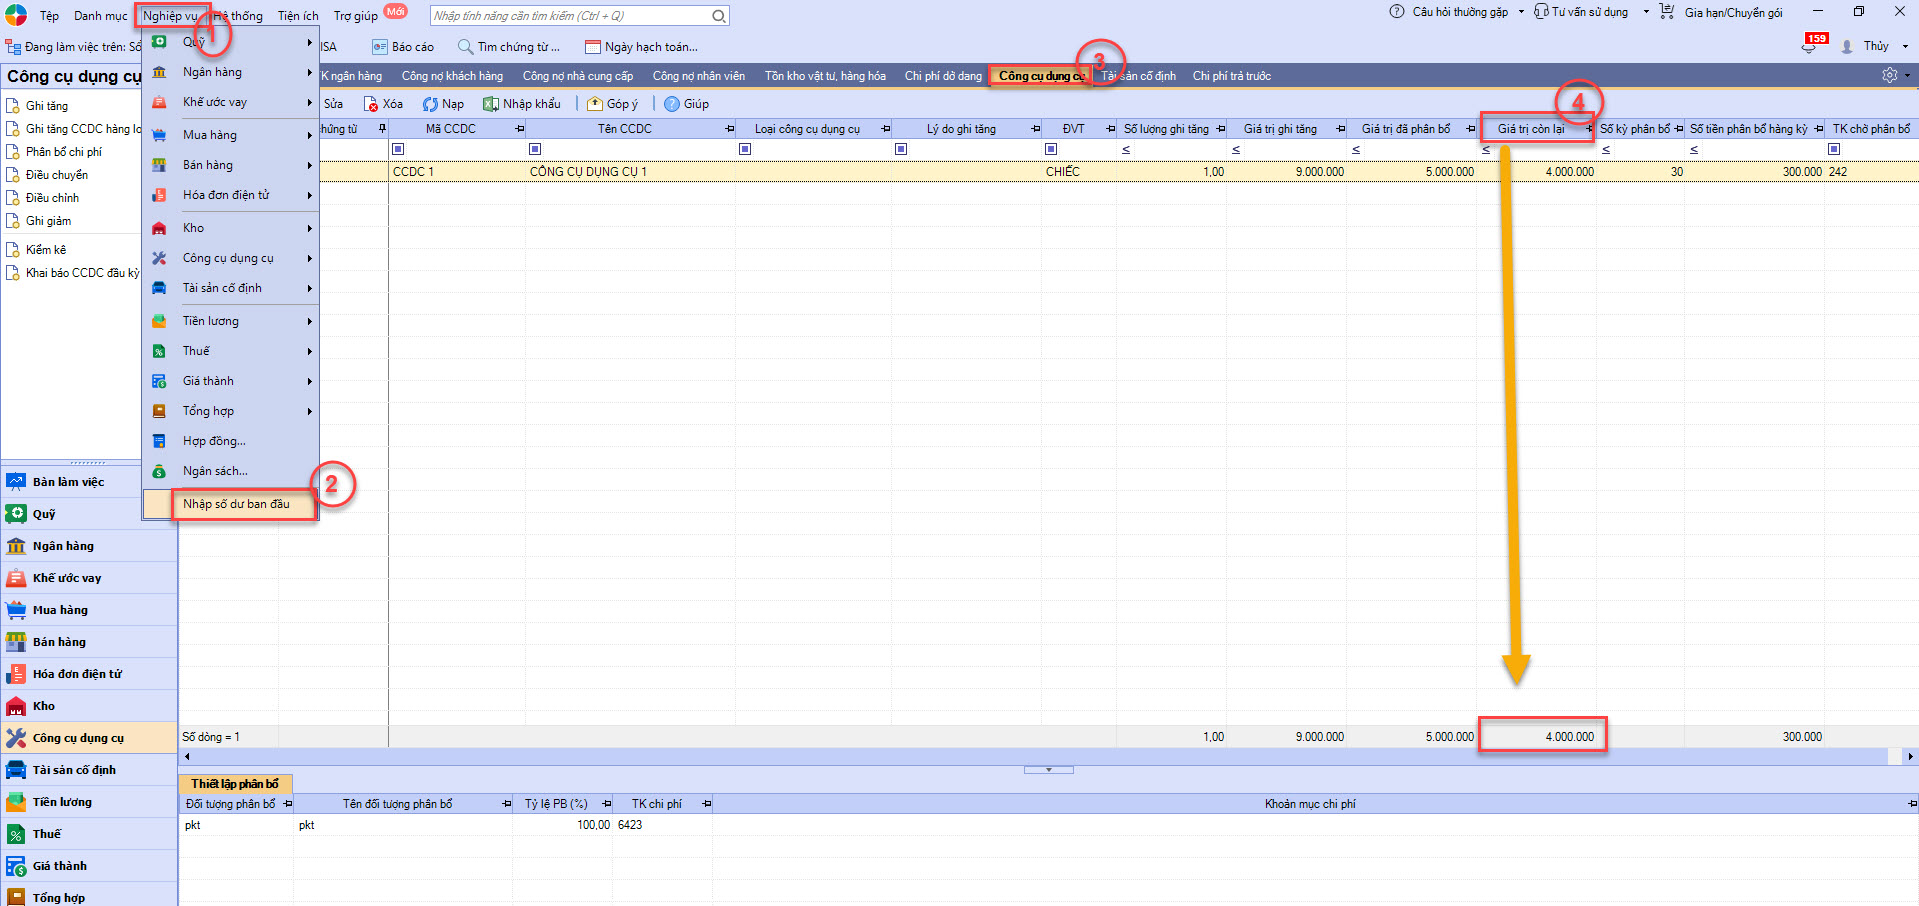This screenshot has height=906, width=1919.
Task: Toggle the pin on Tên CCDC column
Action: tap(729, 129)
